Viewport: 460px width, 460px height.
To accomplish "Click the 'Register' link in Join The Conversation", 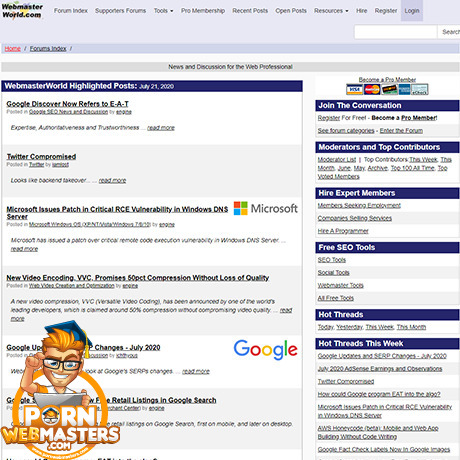I will tap(329, 118).
